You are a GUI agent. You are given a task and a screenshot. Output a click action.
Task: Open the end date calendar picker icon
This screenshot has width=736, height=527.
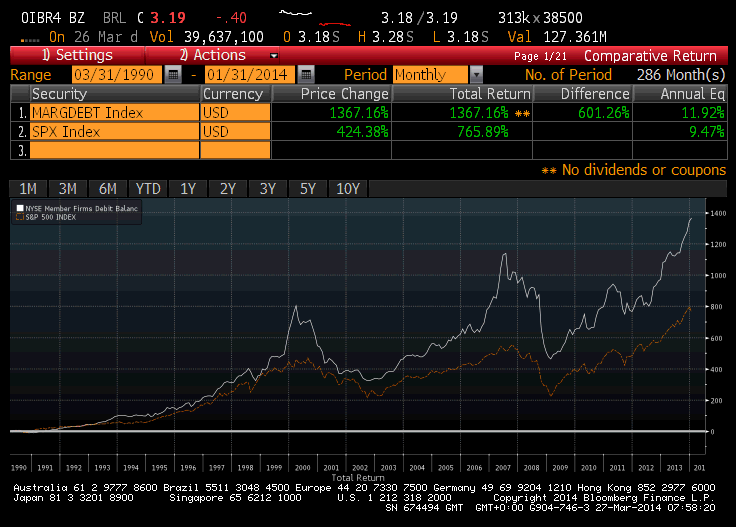click(306, 75)
